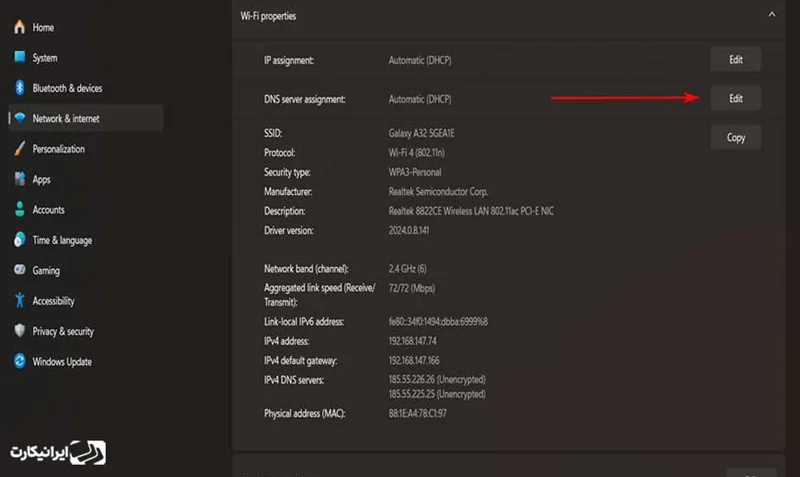Collapse the Wi-Fi properties section chevron
The height and width of the screenshot is (477, 800).
(x=770, y=16)
